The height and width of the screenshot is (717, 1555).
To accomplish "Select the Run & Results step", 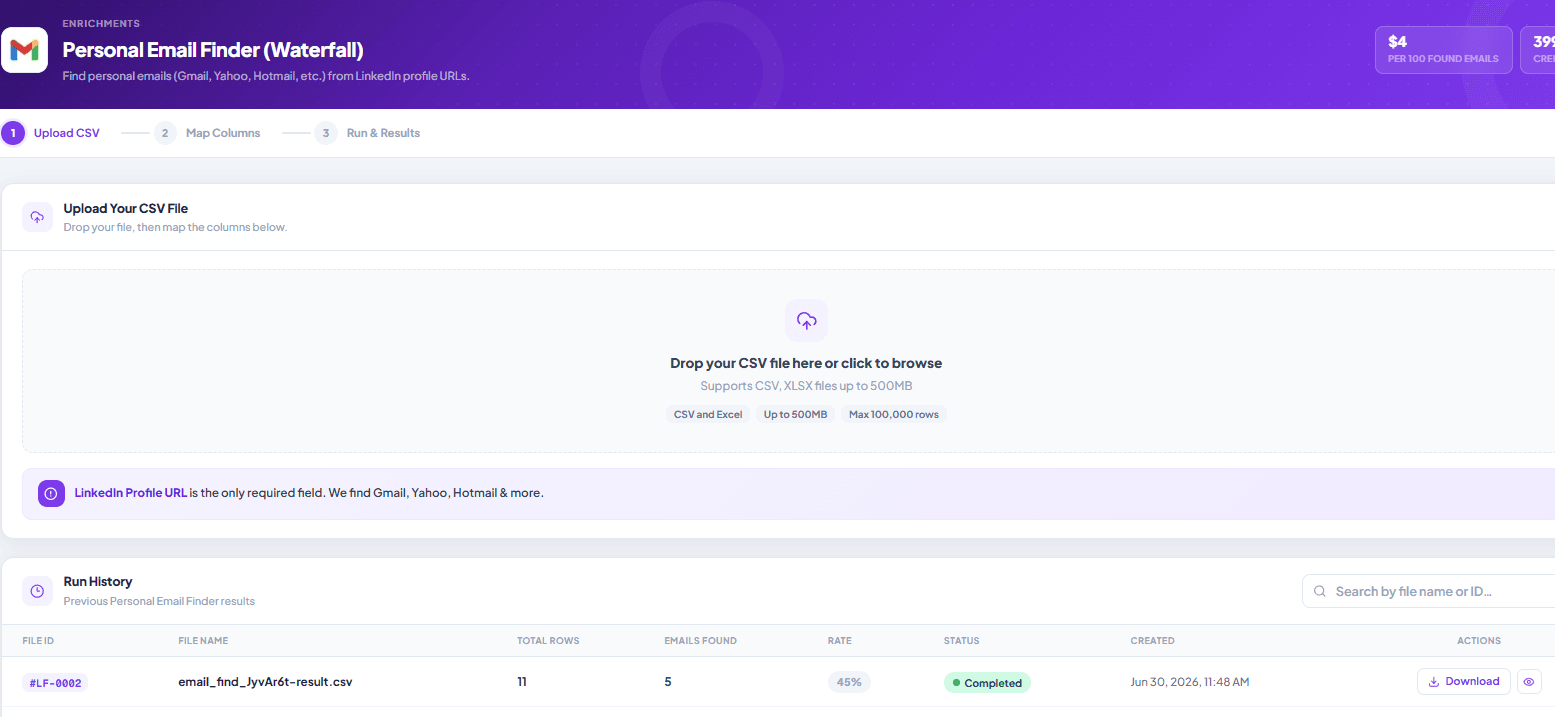I will pos(367,133).
